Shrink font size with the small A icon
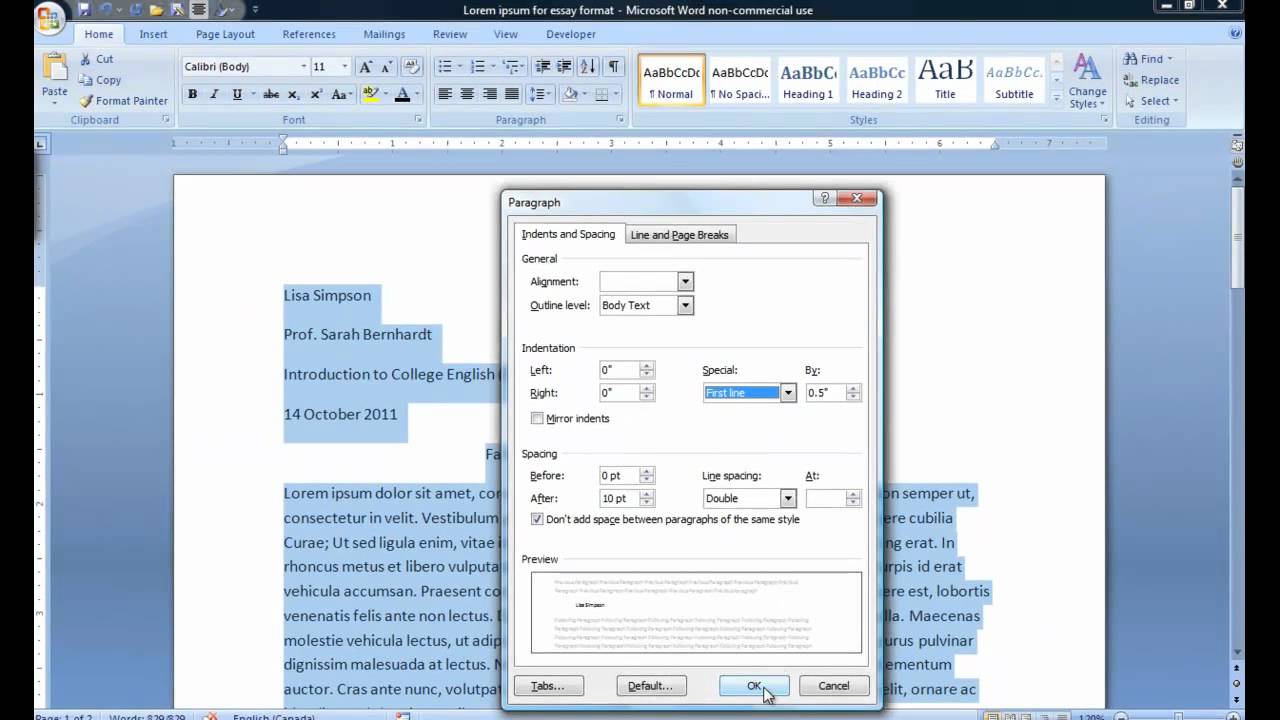 click(x=387, y=67)
